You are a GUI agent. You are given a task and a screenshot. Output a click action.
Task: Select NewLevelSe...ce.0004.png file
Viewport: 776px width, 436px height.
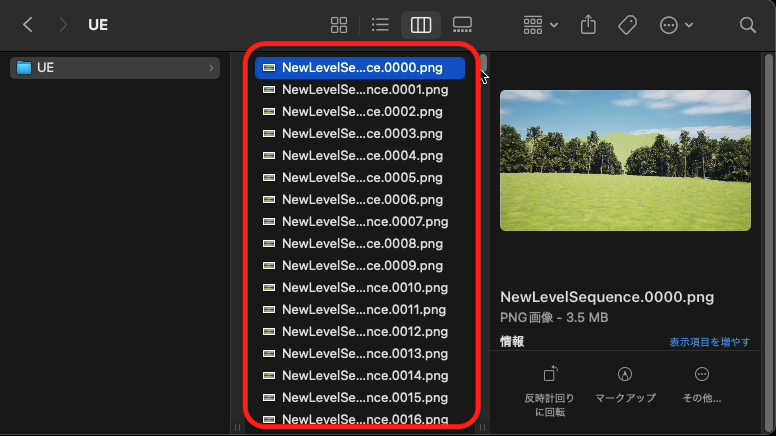point(360,156)
